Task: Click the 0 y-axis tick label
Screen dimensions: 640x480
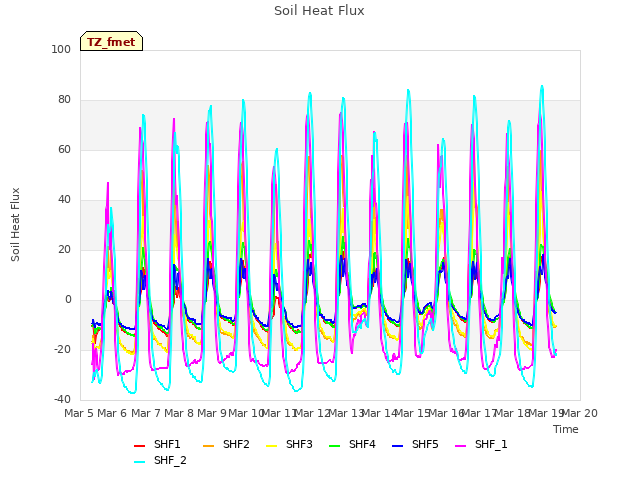Action: tap(68, 300)
